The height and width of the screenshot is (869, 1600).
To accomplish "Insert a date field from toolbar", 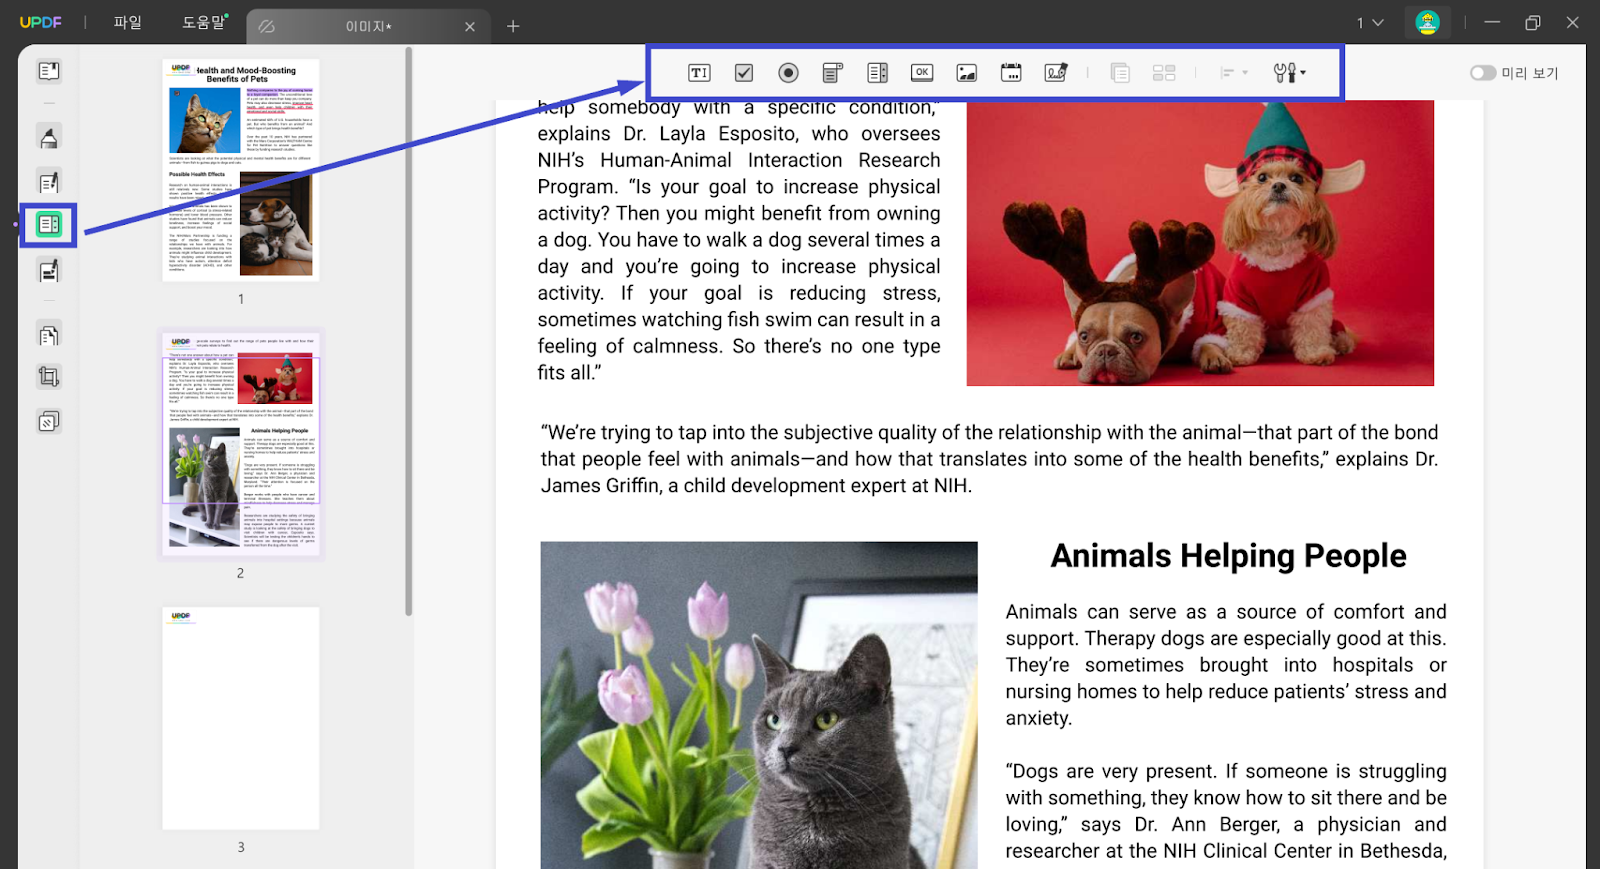I will point(1011,73).
